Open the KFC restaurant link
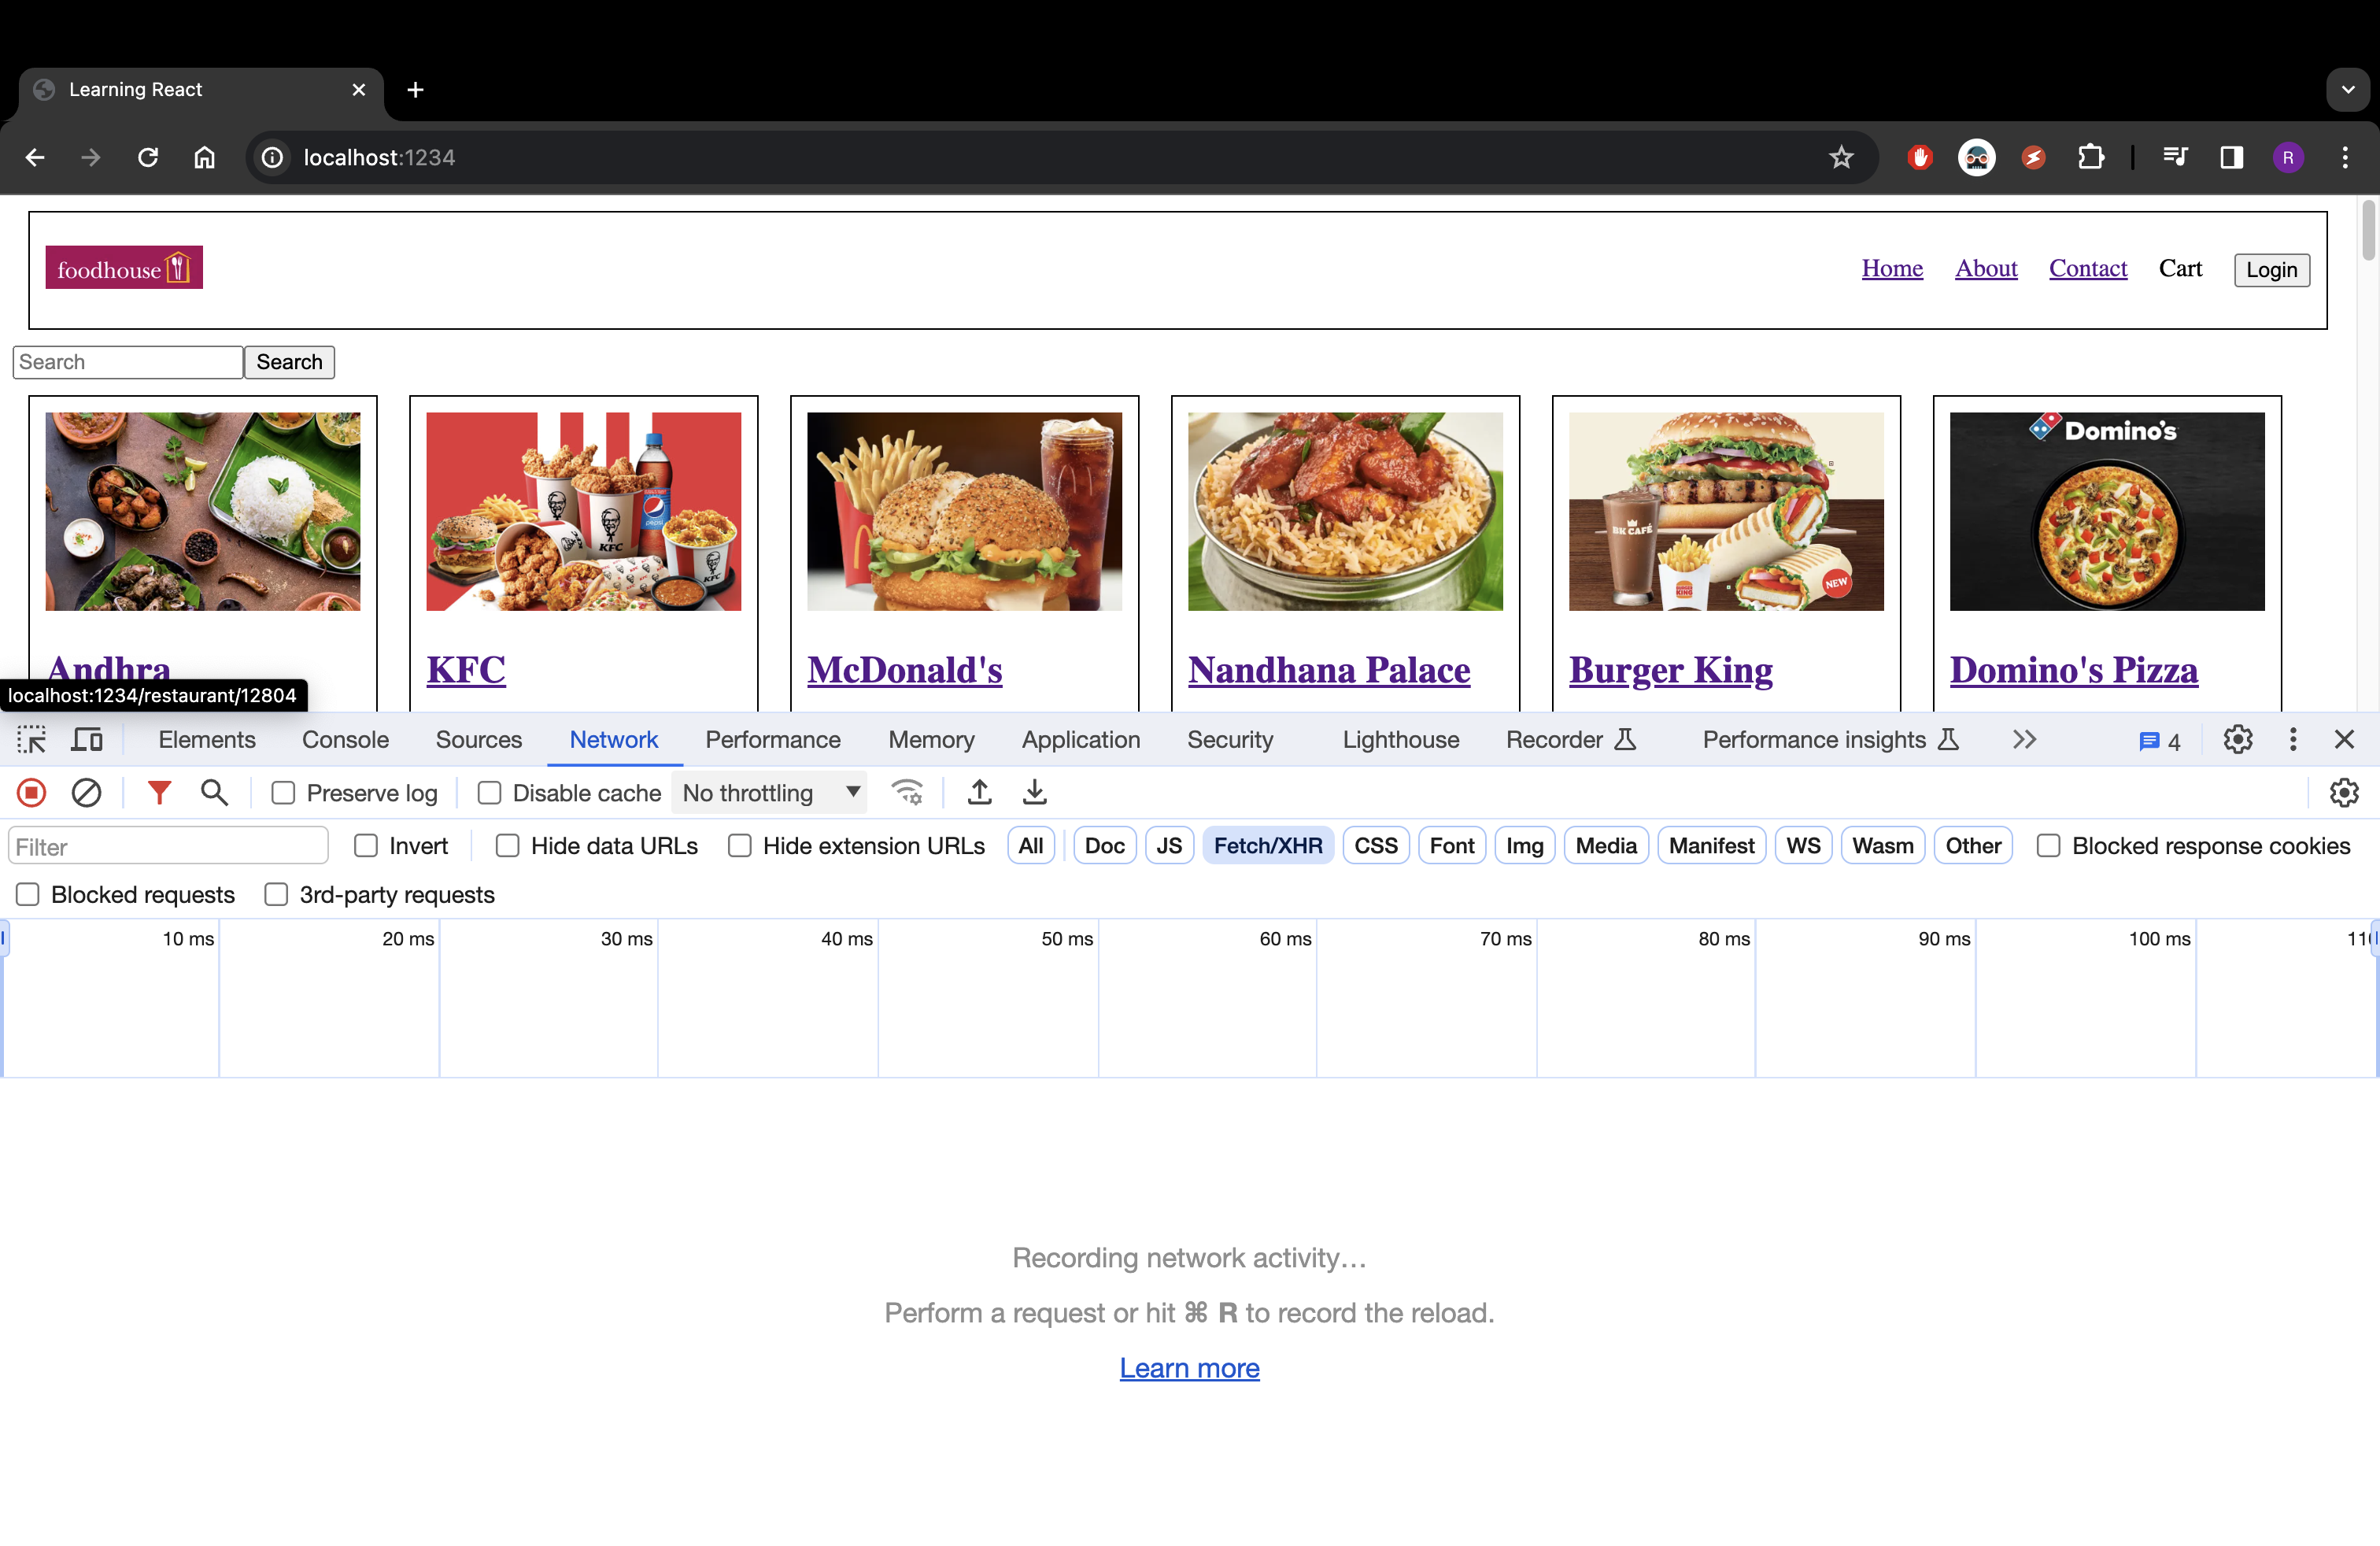Viewport: 2380px width, 1546px height. tap(466, 670)
